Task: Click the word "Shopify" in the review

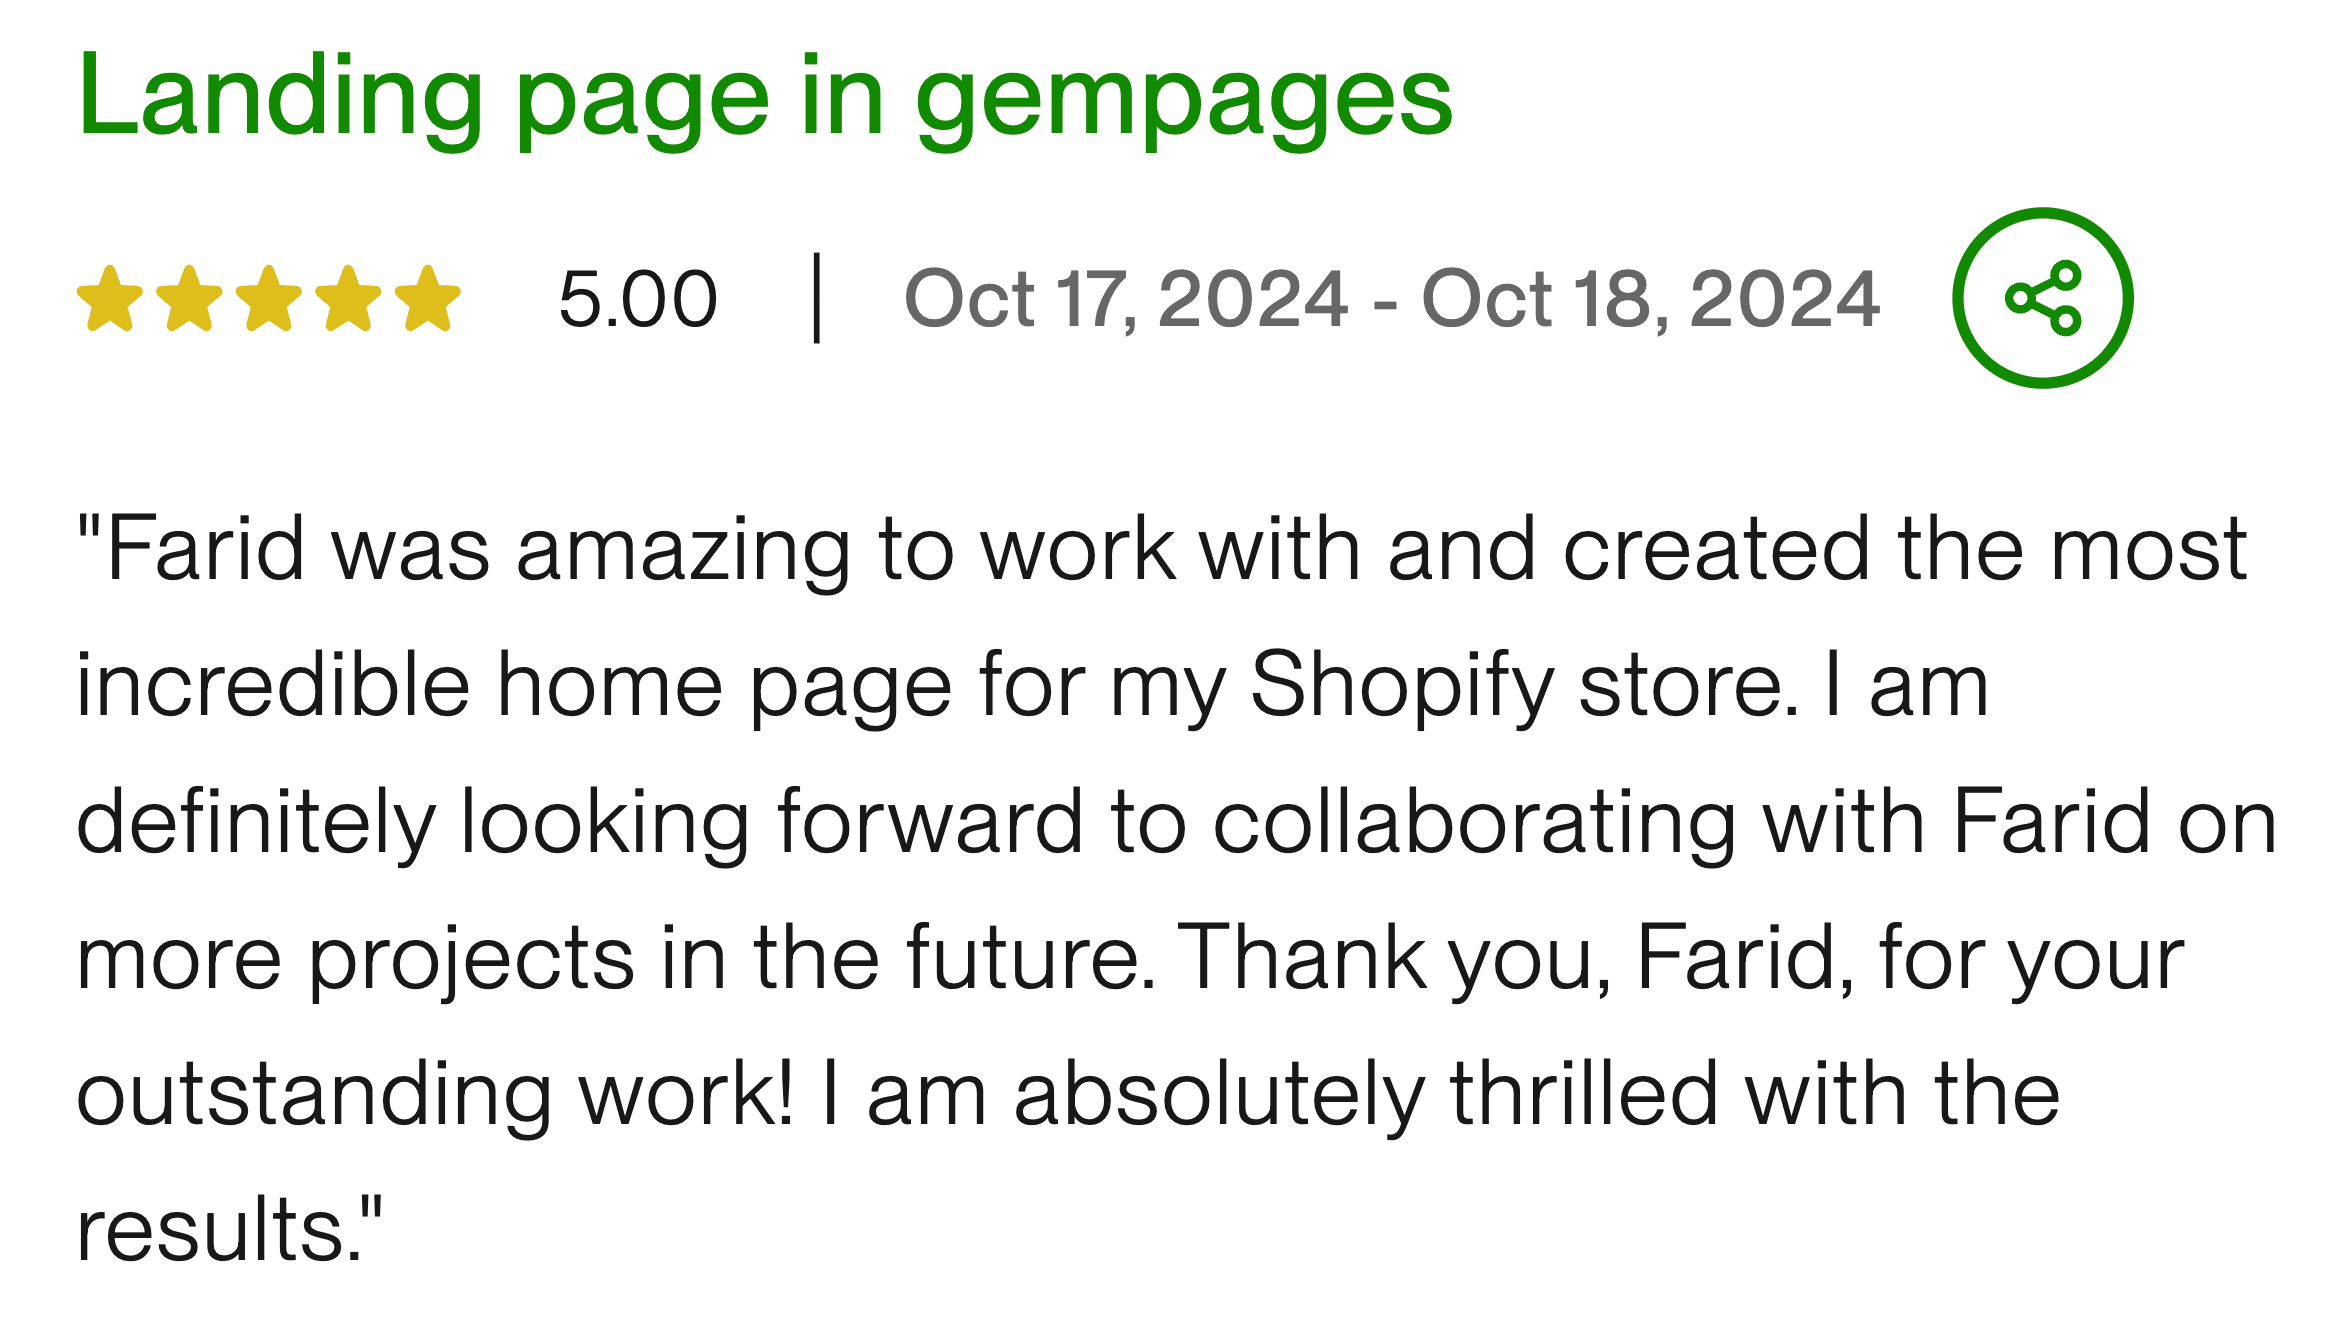Action: pos(1402,687)
